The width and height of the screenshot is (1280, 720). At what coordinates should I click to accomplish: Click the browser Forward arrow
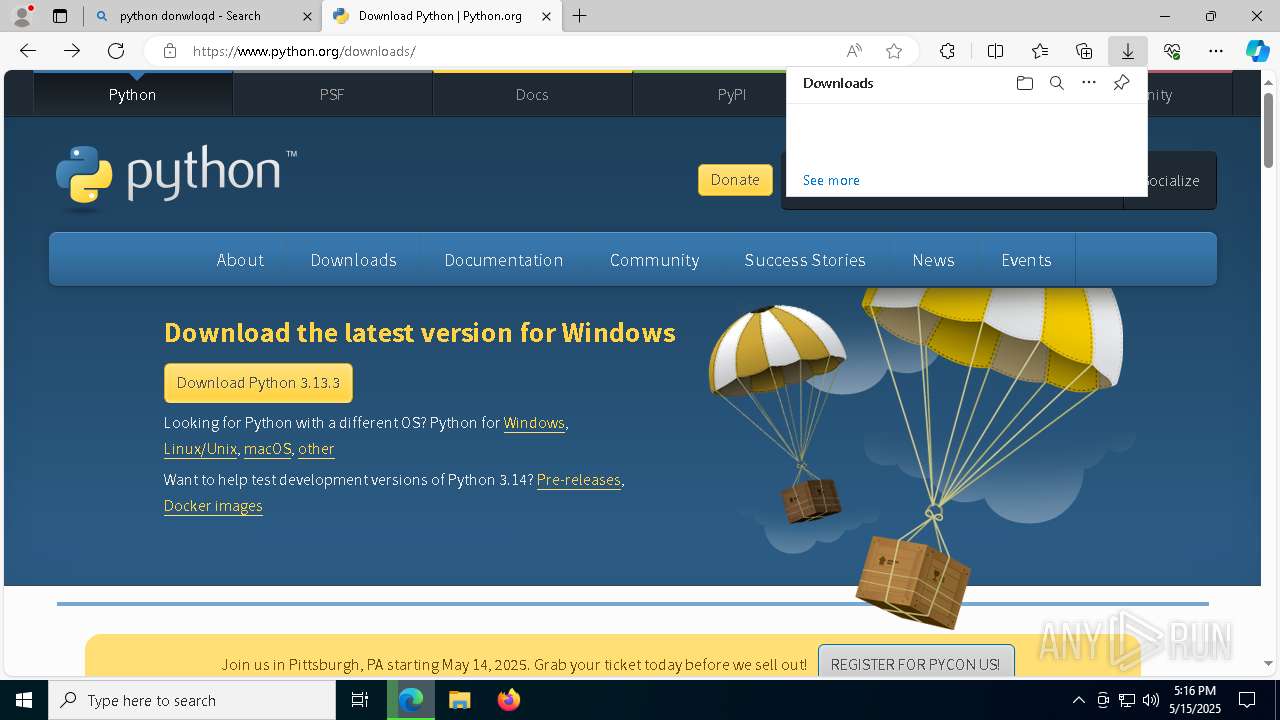(x=72, y=51)
